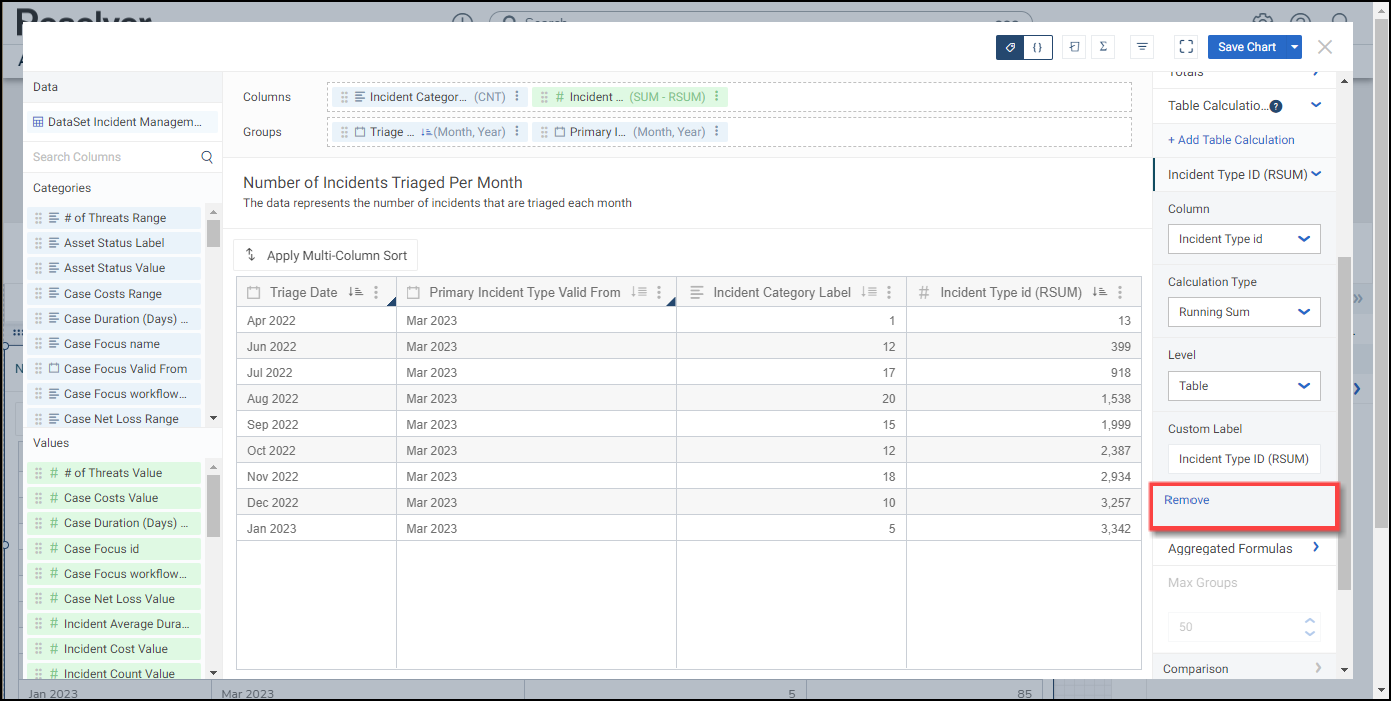Viewport: 1391px width, 701px height.
Task: Open options menu of Incident Category CNT pill
Action: point(517,97)
